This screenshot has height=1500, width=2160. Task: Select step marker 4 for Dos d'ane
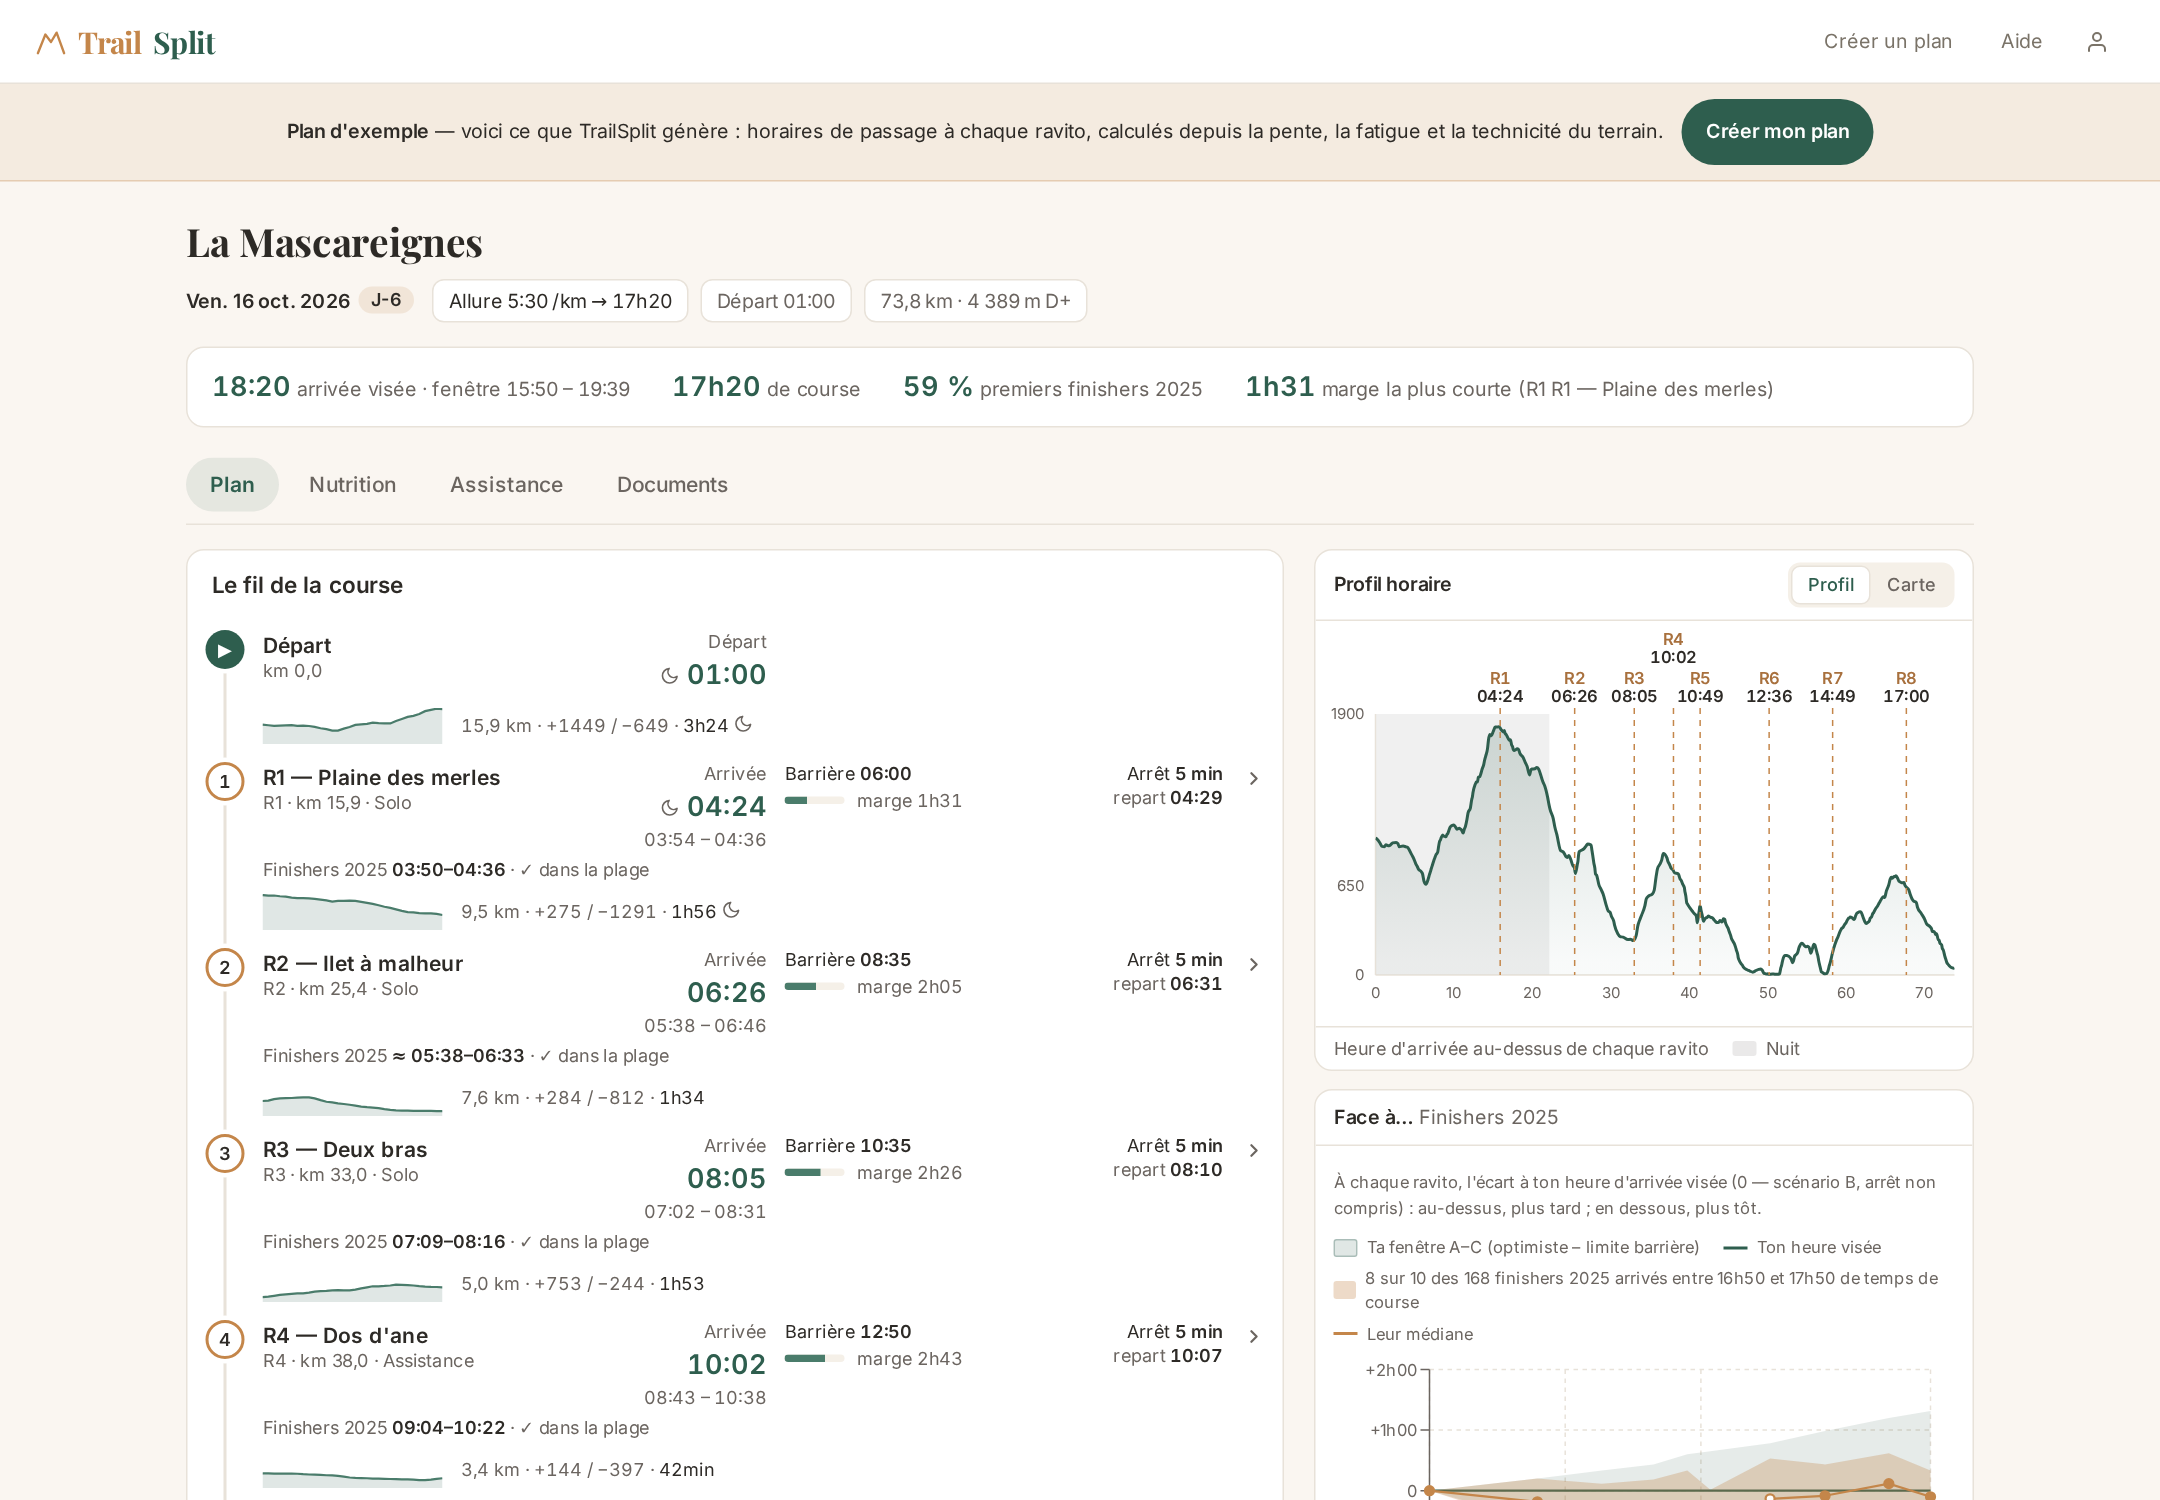[x=225, y=1340]
